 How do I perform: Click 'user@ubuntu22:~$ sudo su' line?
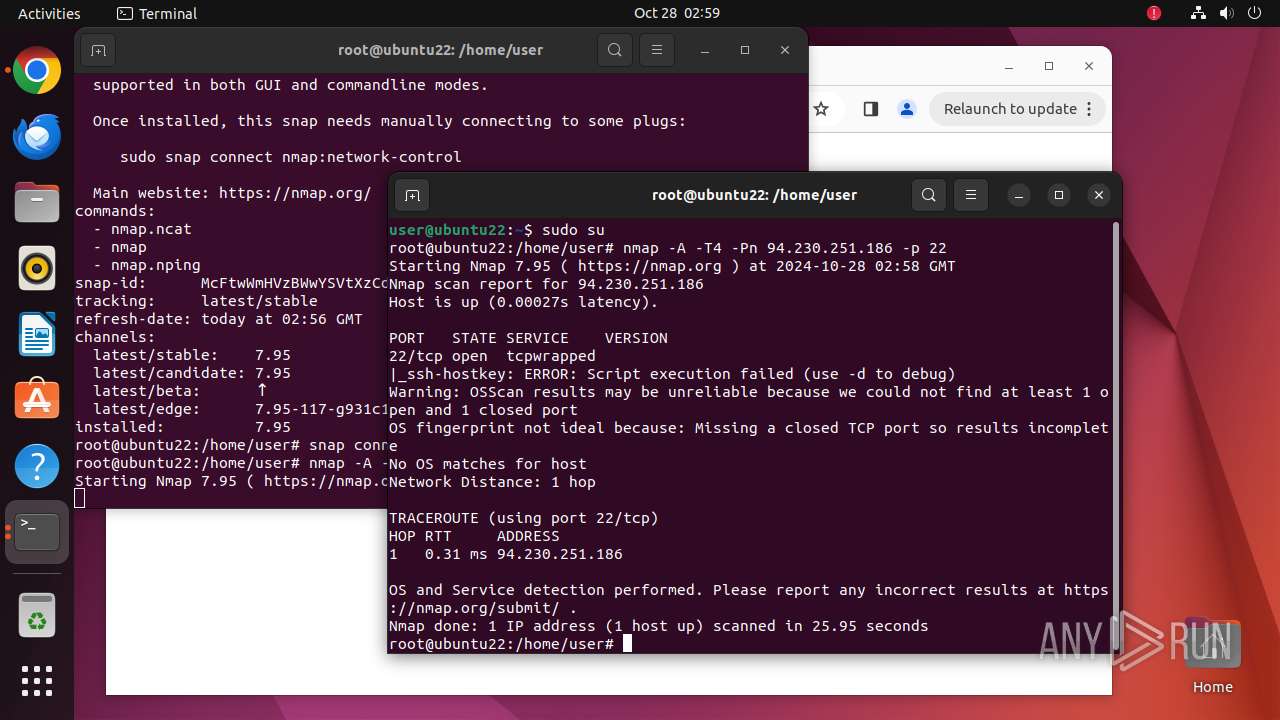[x=497, y=230]
